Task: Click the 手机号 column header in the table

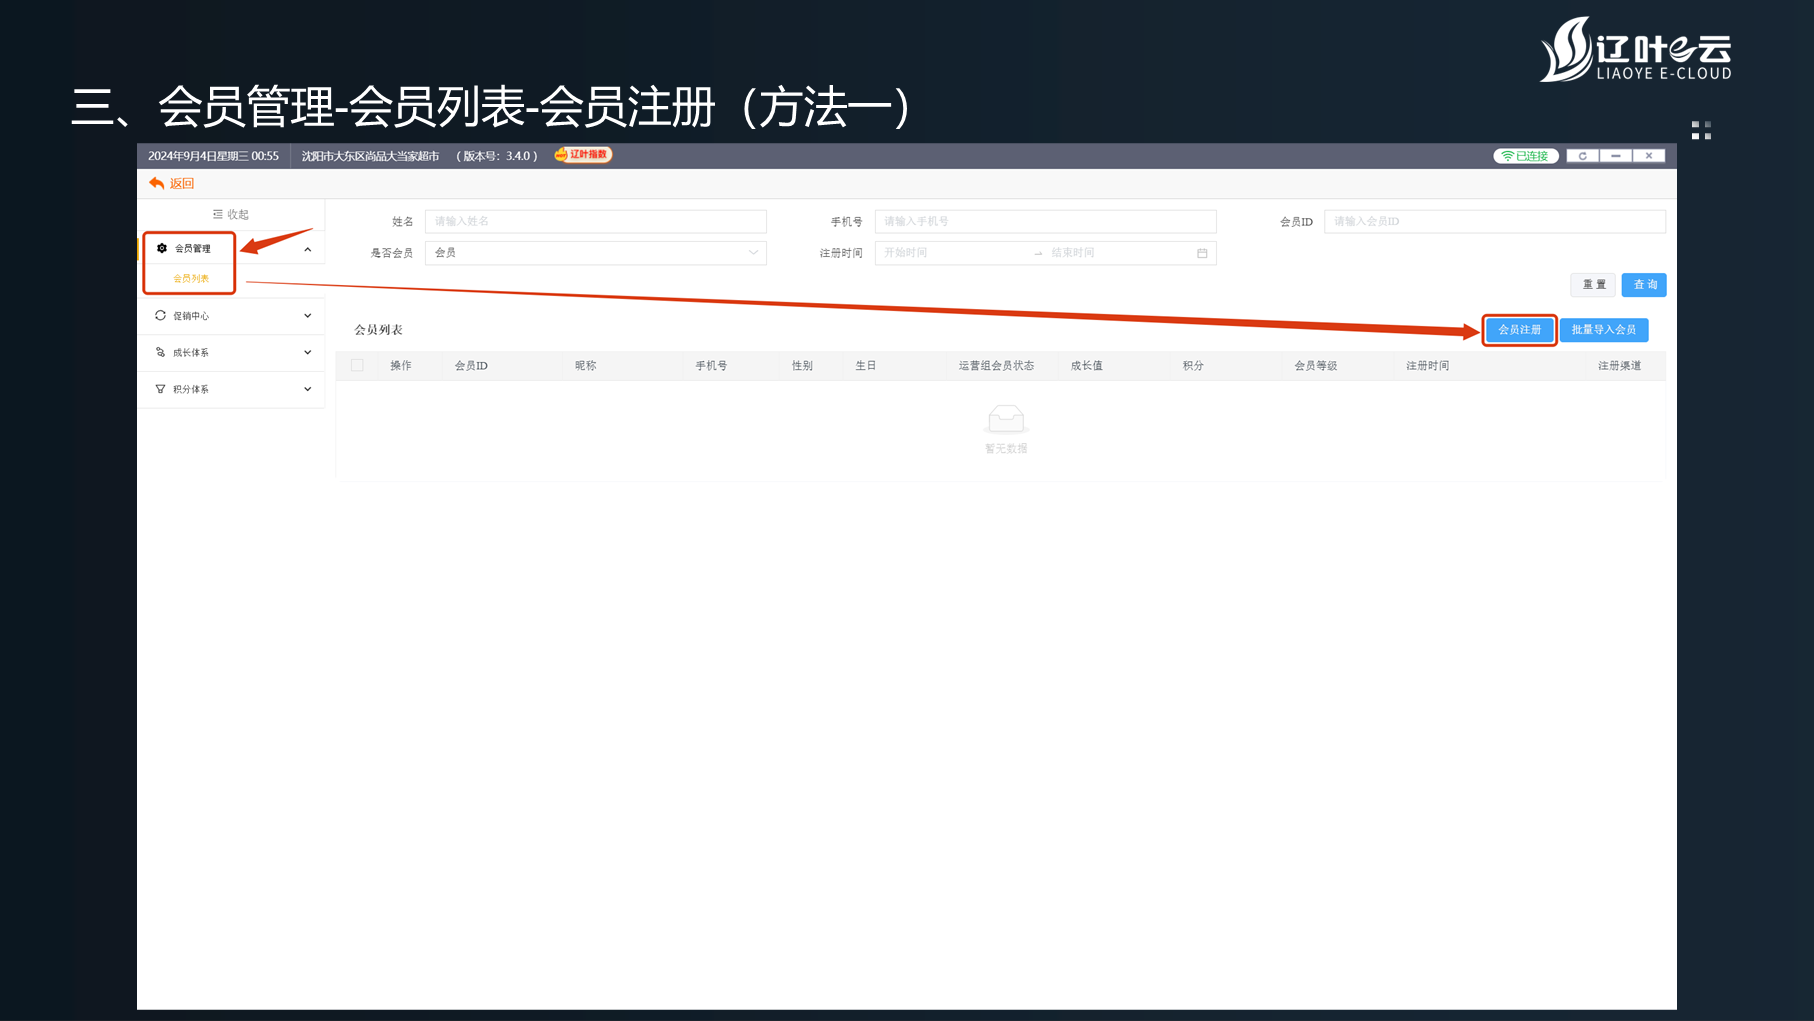Action: pyautogui.click(x=711, y=366)
